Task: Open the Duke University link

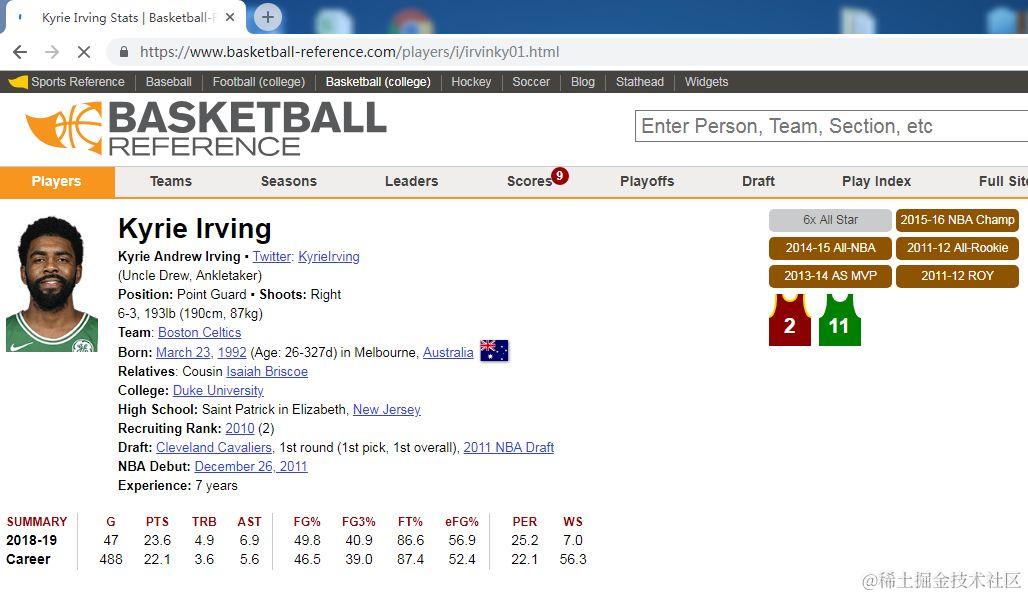Action: (218, 390)
